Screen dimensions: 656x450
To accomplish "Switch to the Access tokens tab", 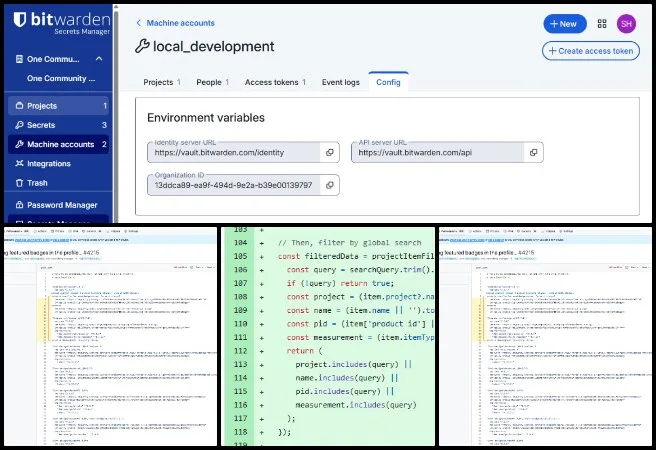I will coord(275,82).
